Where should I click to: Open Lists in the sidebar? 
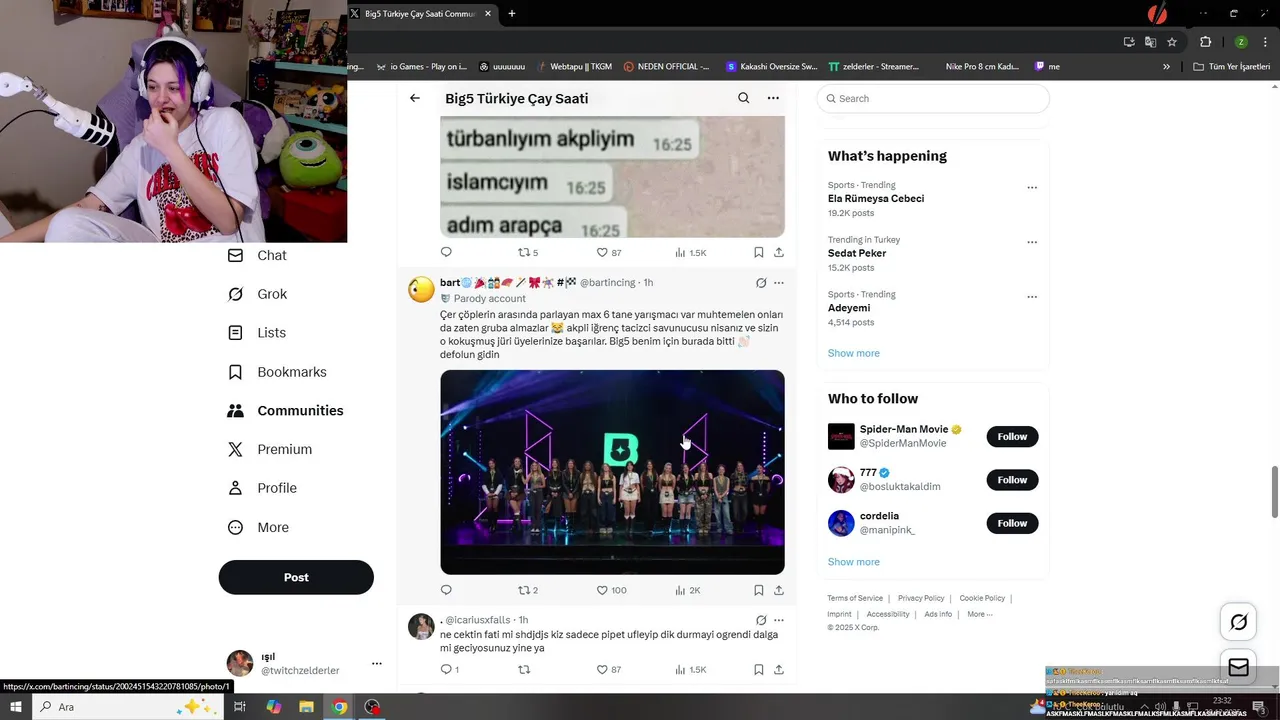click(256, 333)
